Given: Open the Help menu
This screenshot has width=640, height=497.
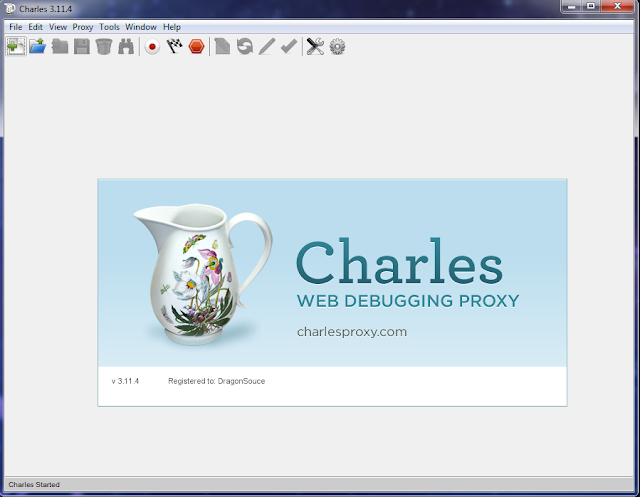Looking at the screenshot, I should pyautogui.click(x=172, y=27).
